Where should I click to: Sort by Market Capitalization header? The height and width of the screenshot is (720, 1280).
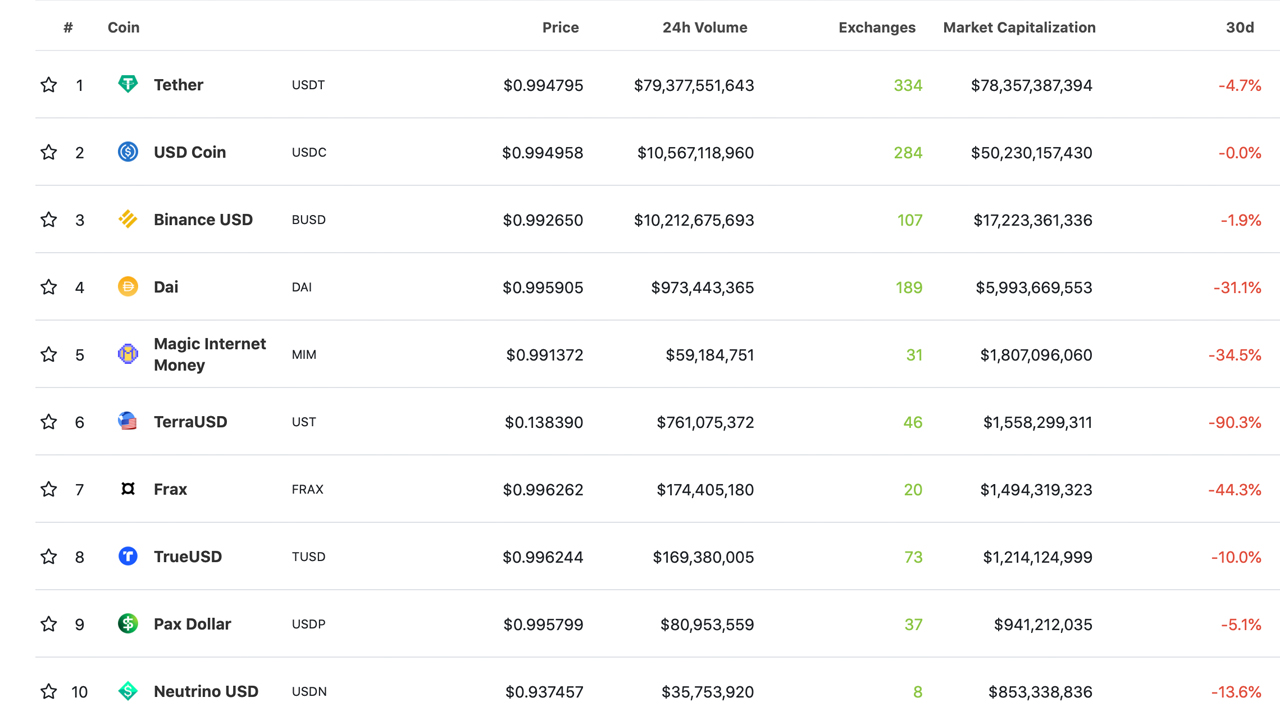click(x=1019, y=28)
